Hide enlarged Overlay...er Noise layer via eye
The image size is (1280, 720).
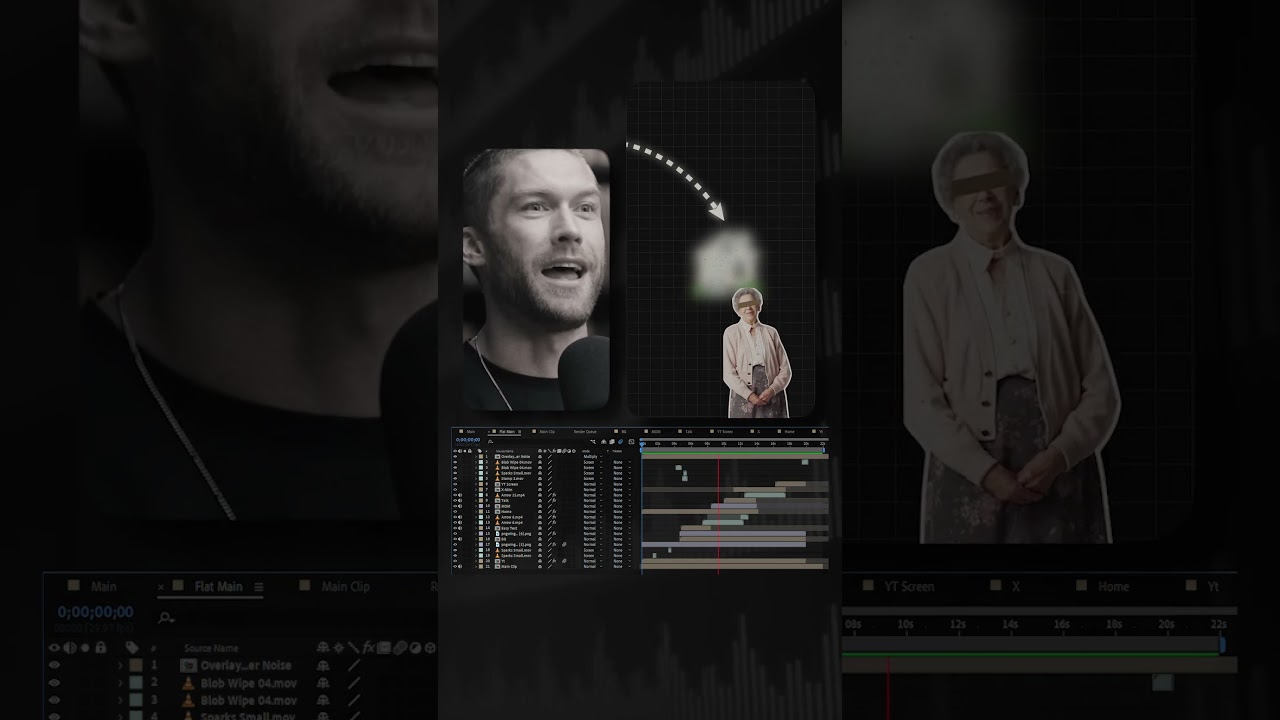click(x=54, y=665)
